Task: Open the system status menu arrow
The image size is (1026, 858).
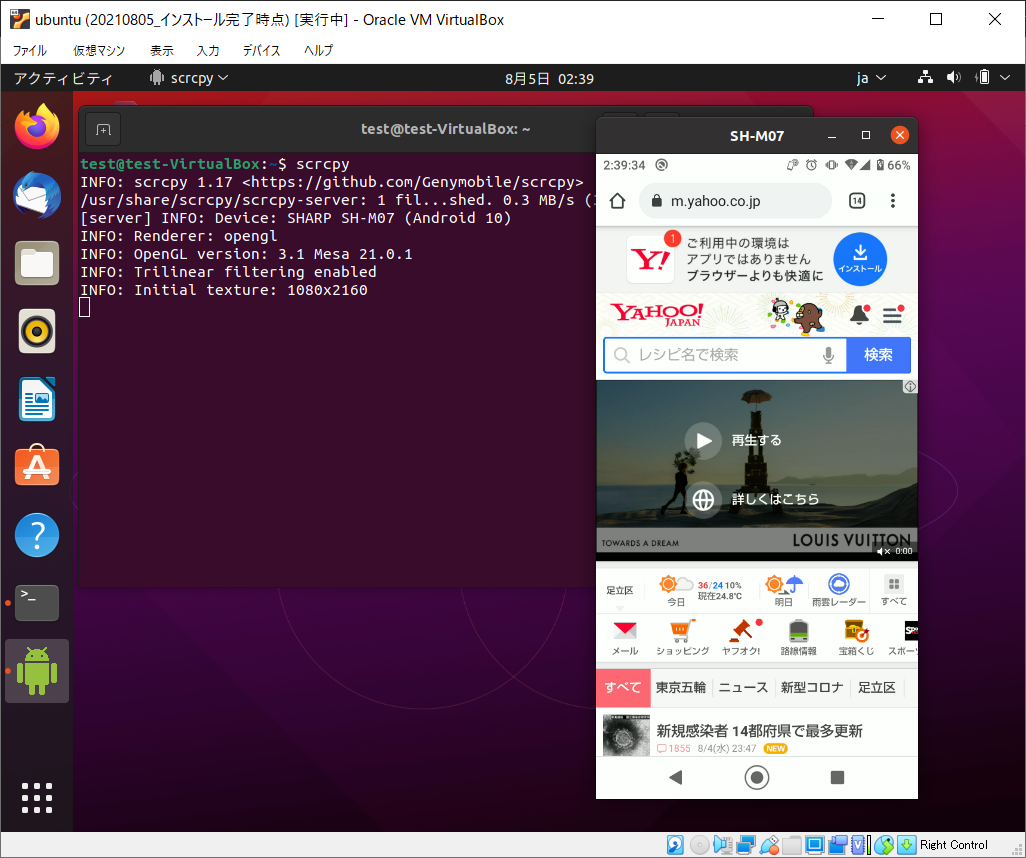Action: (1006, 78)
